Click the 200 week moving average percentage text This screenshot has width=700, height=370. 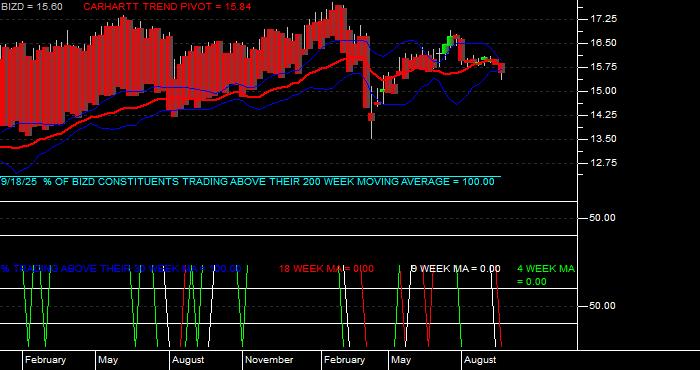click(248, 182)
